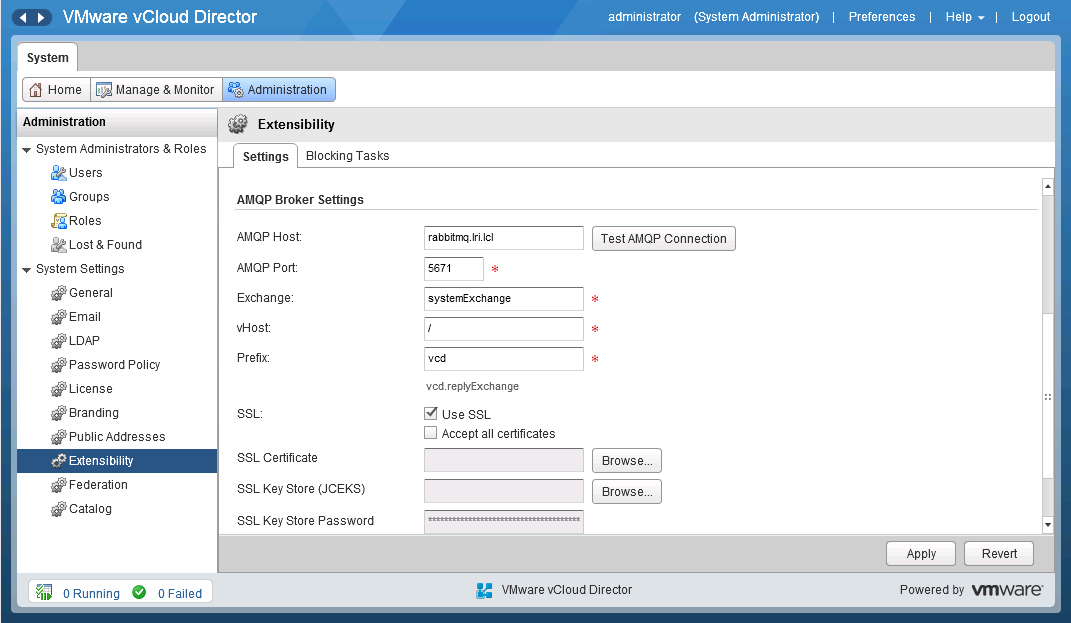The image size is (1071, 623).
Task: Click the Extensibility header gear icon
Action: (x=238, y=124)
